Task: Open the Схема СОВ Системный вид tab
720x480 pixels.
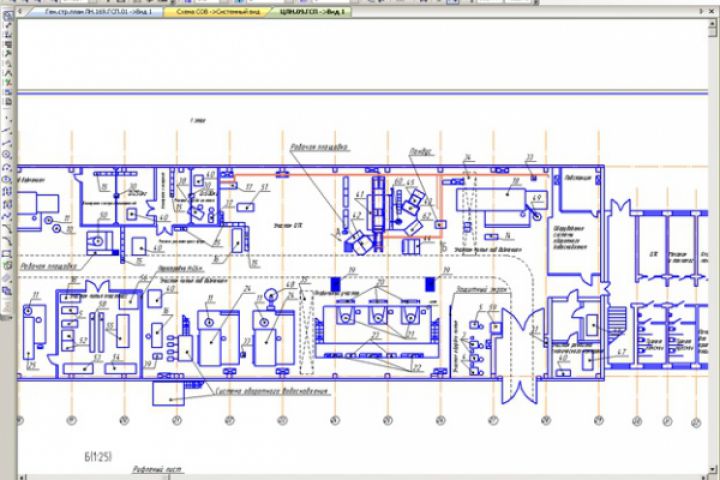Action: [216, 11]
